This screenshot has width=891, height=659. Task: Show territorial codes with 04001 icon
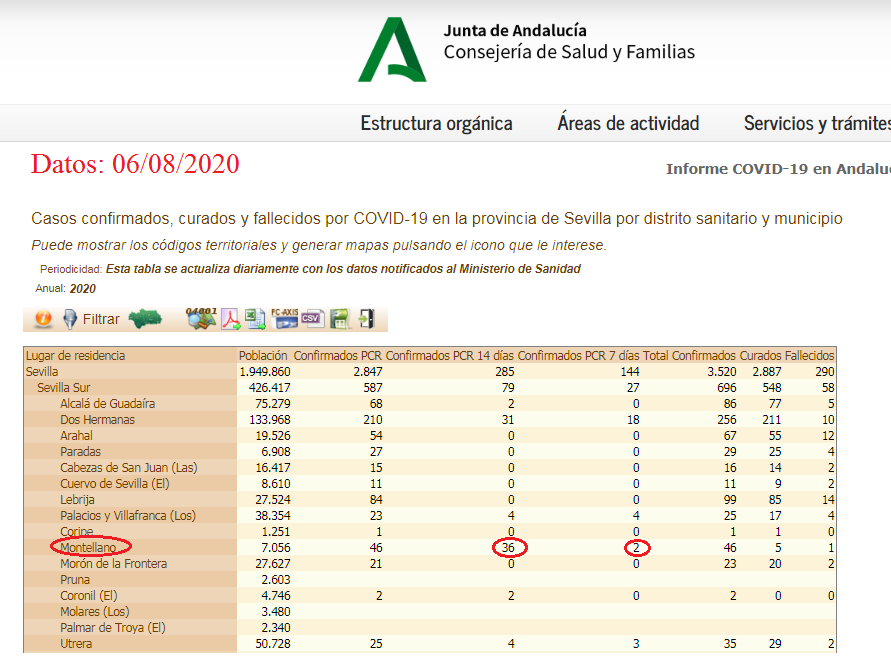click(x=201, y=319)
